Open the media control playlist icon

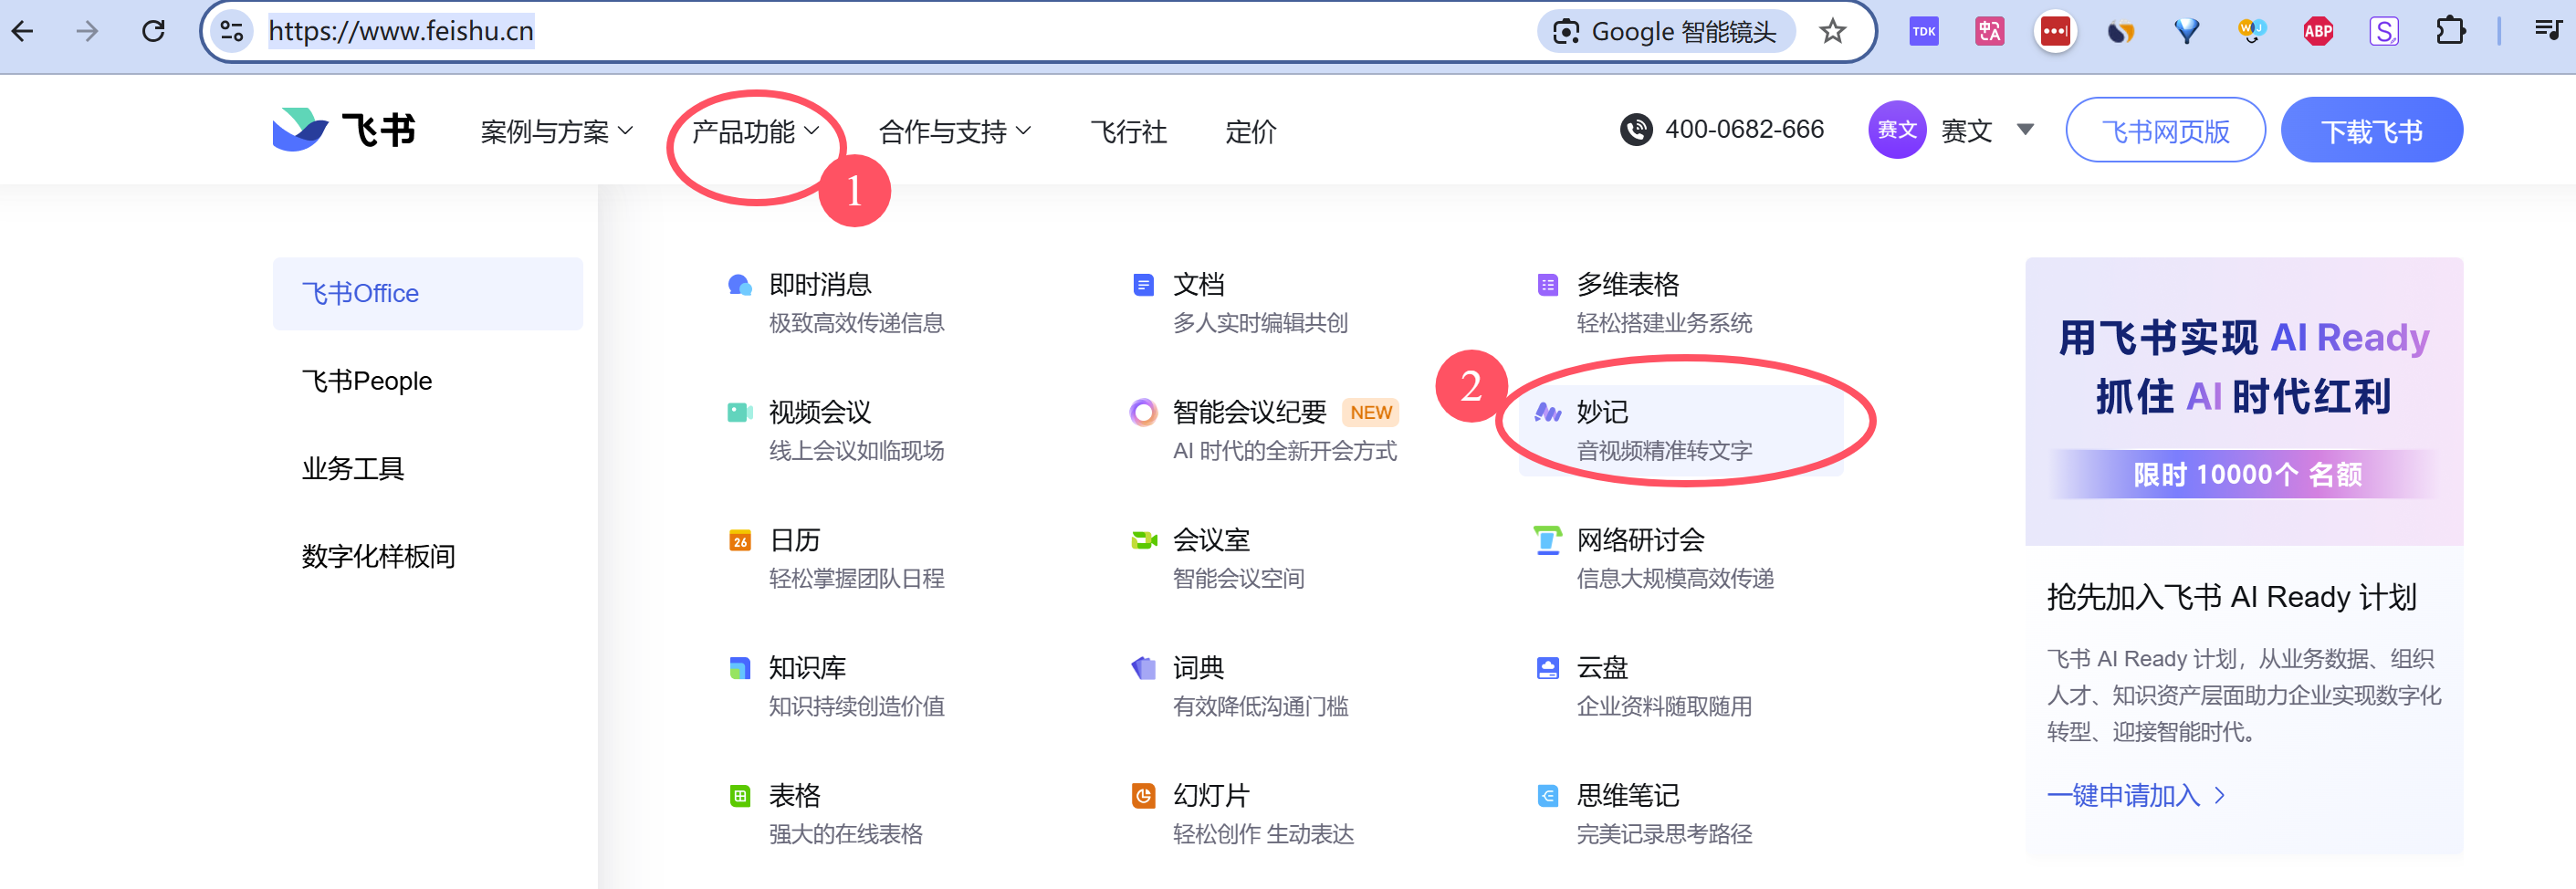coord(2549,30)
